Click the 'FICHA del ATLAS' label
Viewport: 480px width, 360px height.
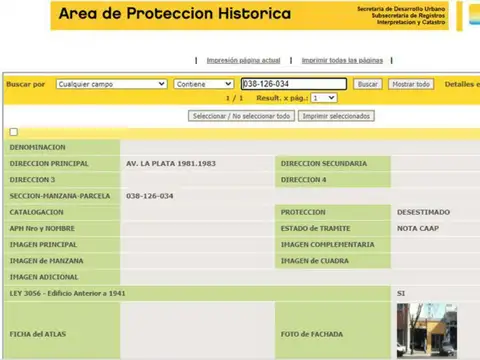tap(38, 334)
